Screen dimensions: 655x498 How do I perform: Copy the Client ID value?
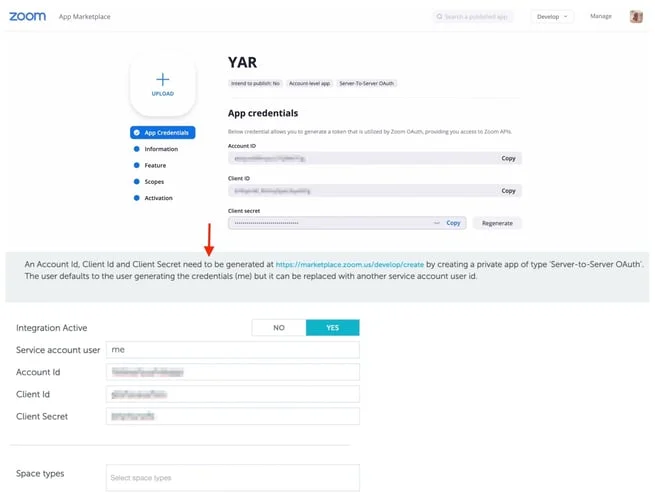tap(508, 190)
